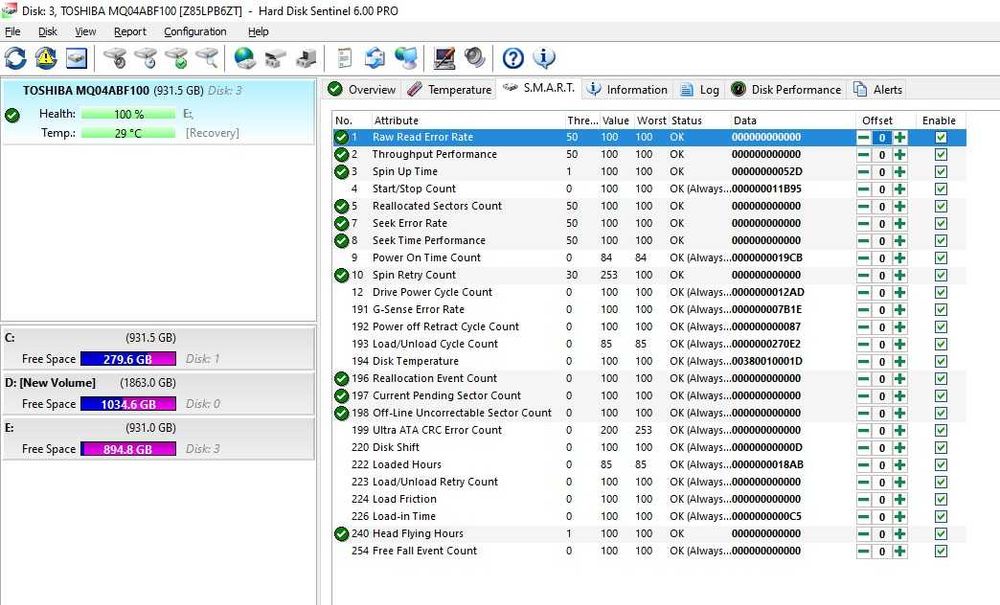Switch to the Overview tab

pos(362,89)
